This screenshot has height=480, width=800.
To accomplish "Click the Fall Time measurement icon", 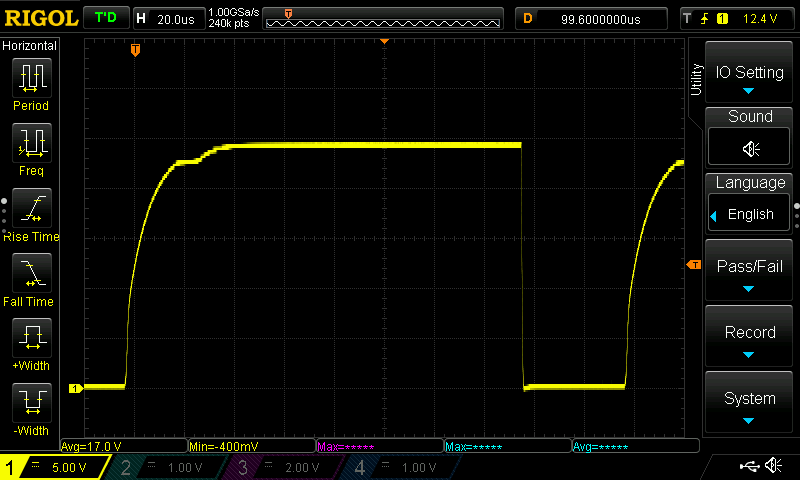I will coord(31,274).
